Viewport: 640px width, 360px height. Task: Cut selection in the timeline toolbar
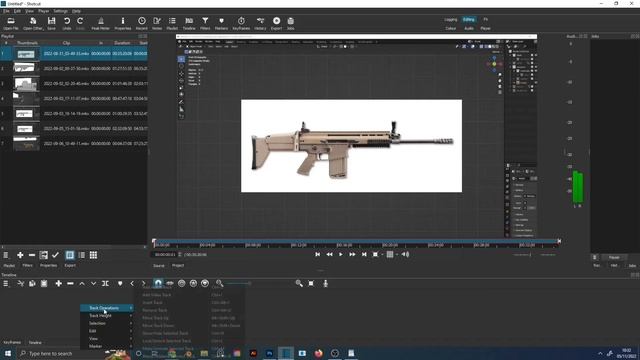point(20,283)
